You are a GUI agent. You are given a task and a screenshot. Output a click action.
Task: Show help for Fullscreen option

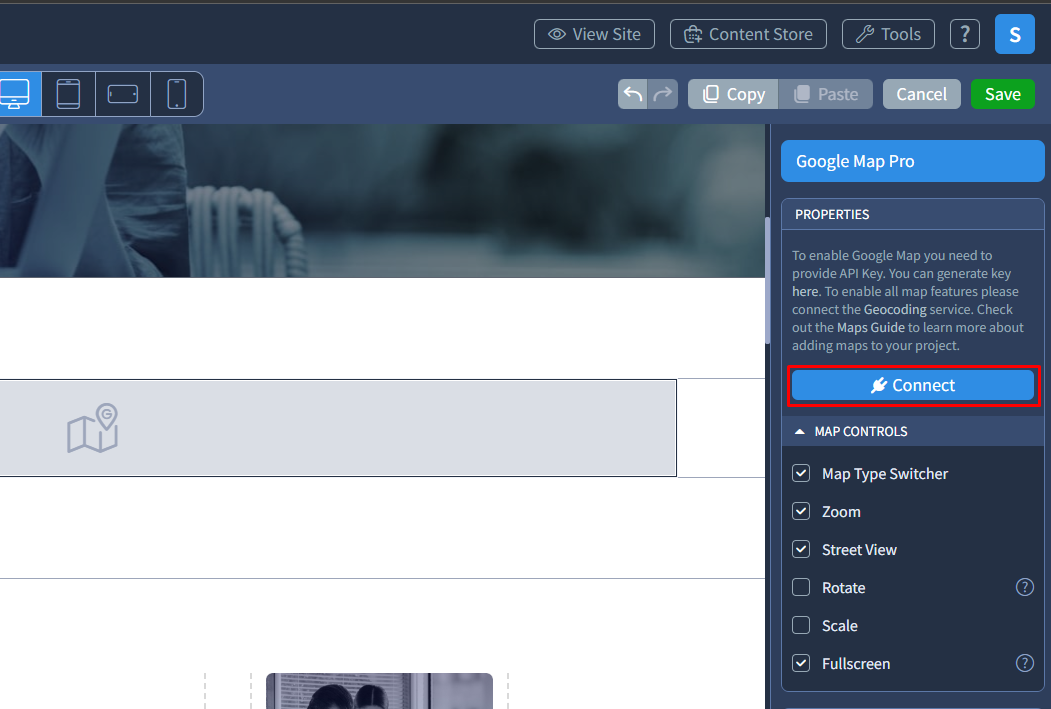[x=1024, y=663]
